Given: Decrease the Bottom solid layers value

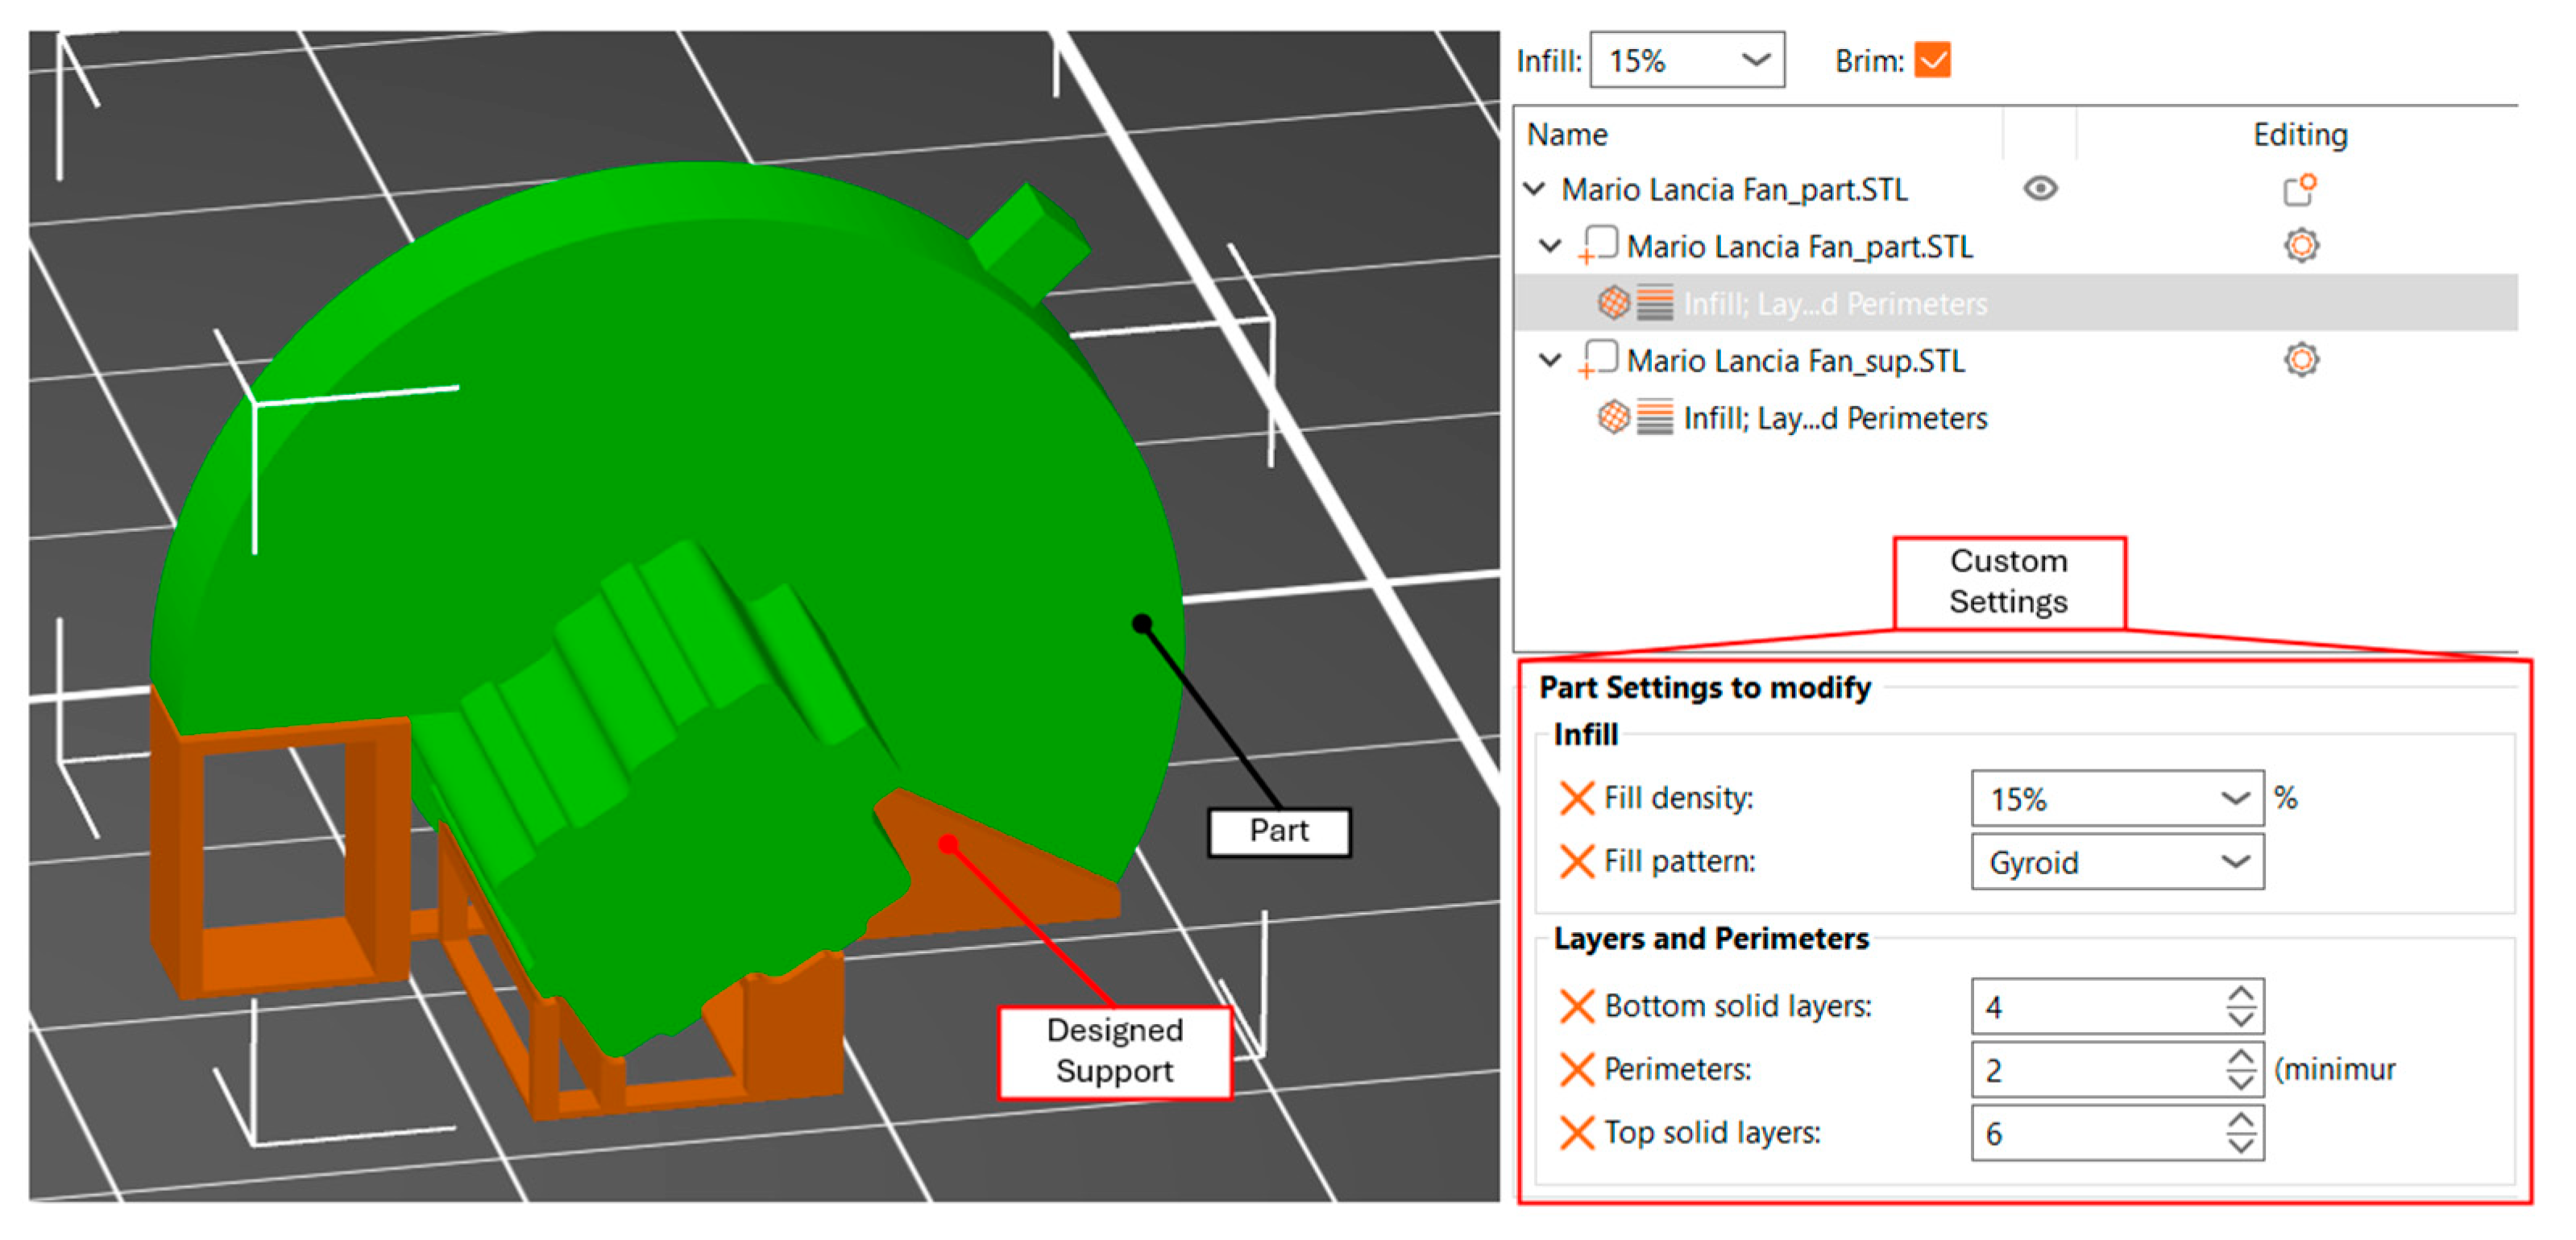Looking at the screenshot, I should [x=2241, y=1019].
